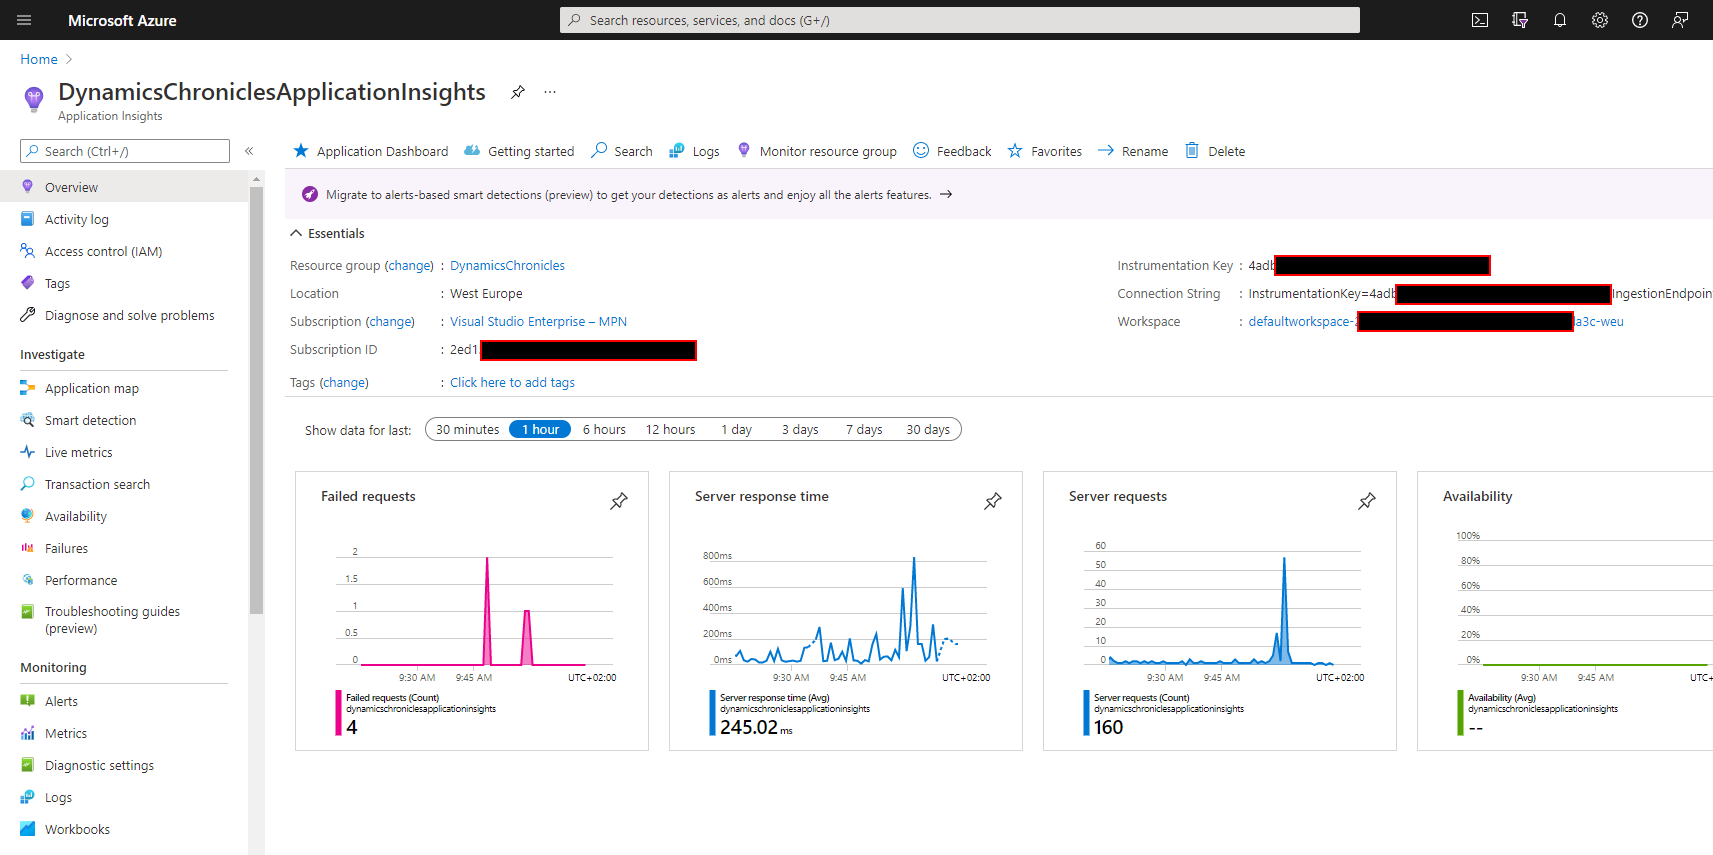The height and width of the screenshot is (855, 1713).
Task: Pin the Server requests chart
Action: click(1367, 501)
